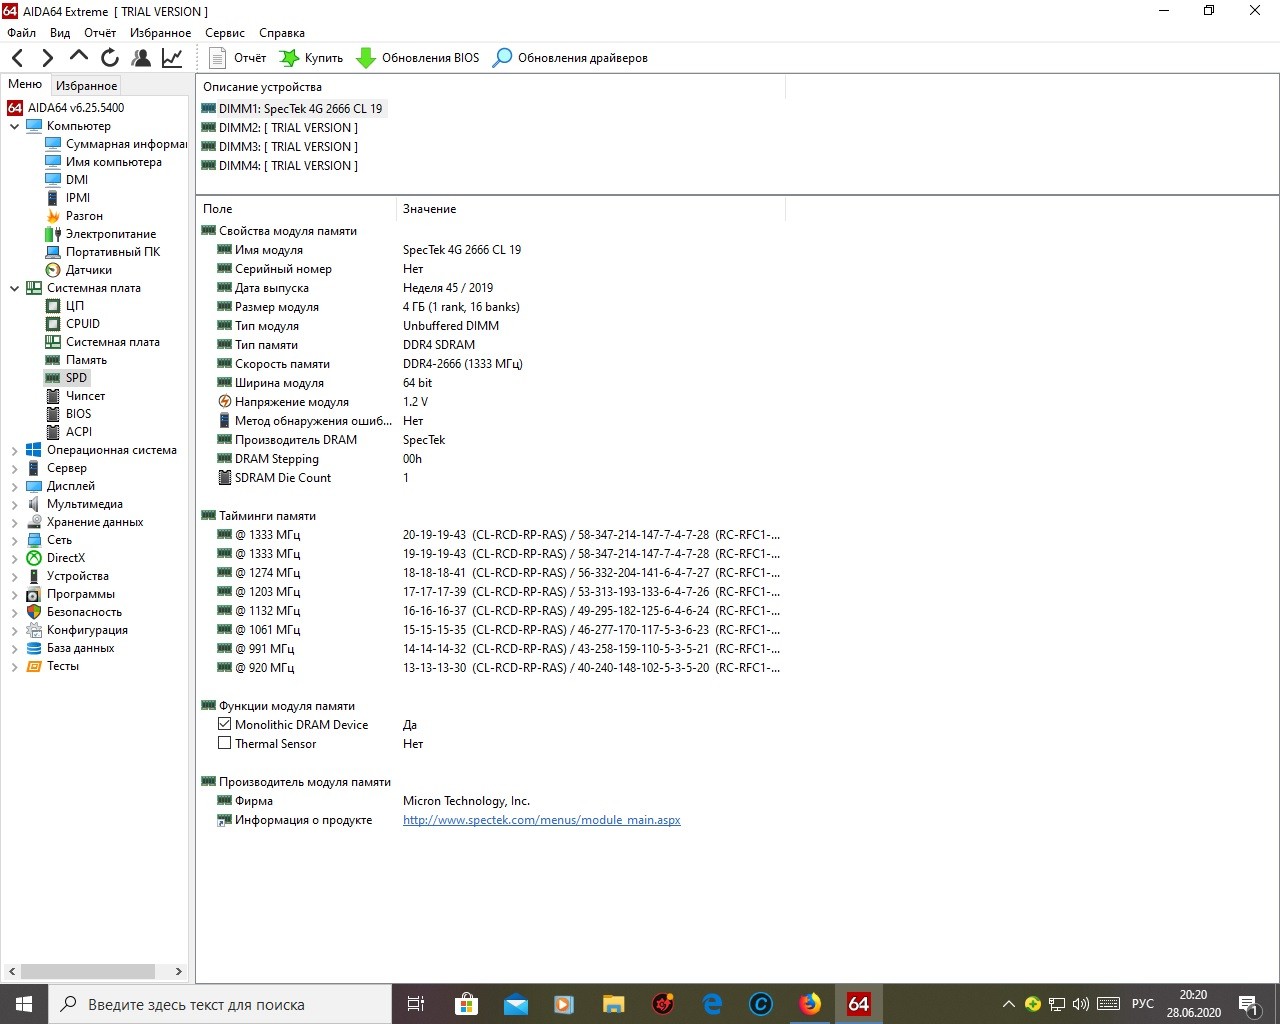The height and width of the screenshot is (1024, 1280).
Task: Open the Mail app from taskbar
Action: [x=516, y=1004]
